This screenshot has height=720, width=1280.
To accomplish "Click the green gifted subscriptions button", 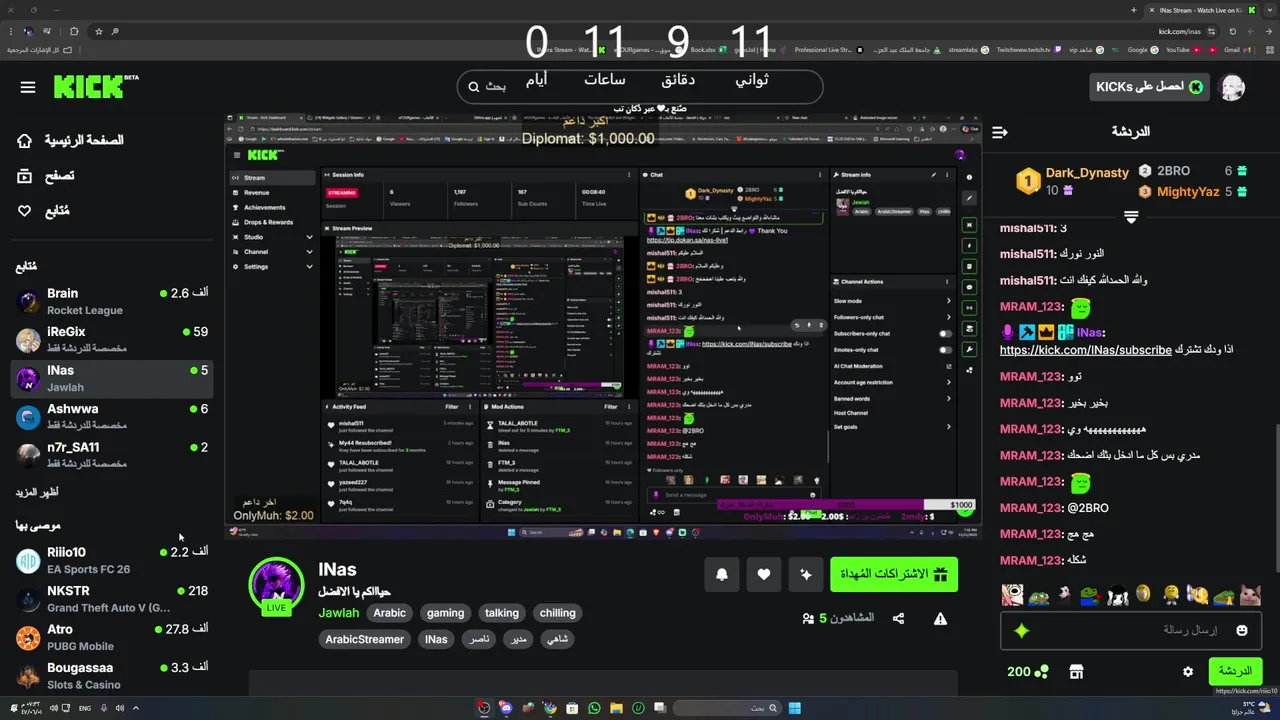I will pos(894,574).
